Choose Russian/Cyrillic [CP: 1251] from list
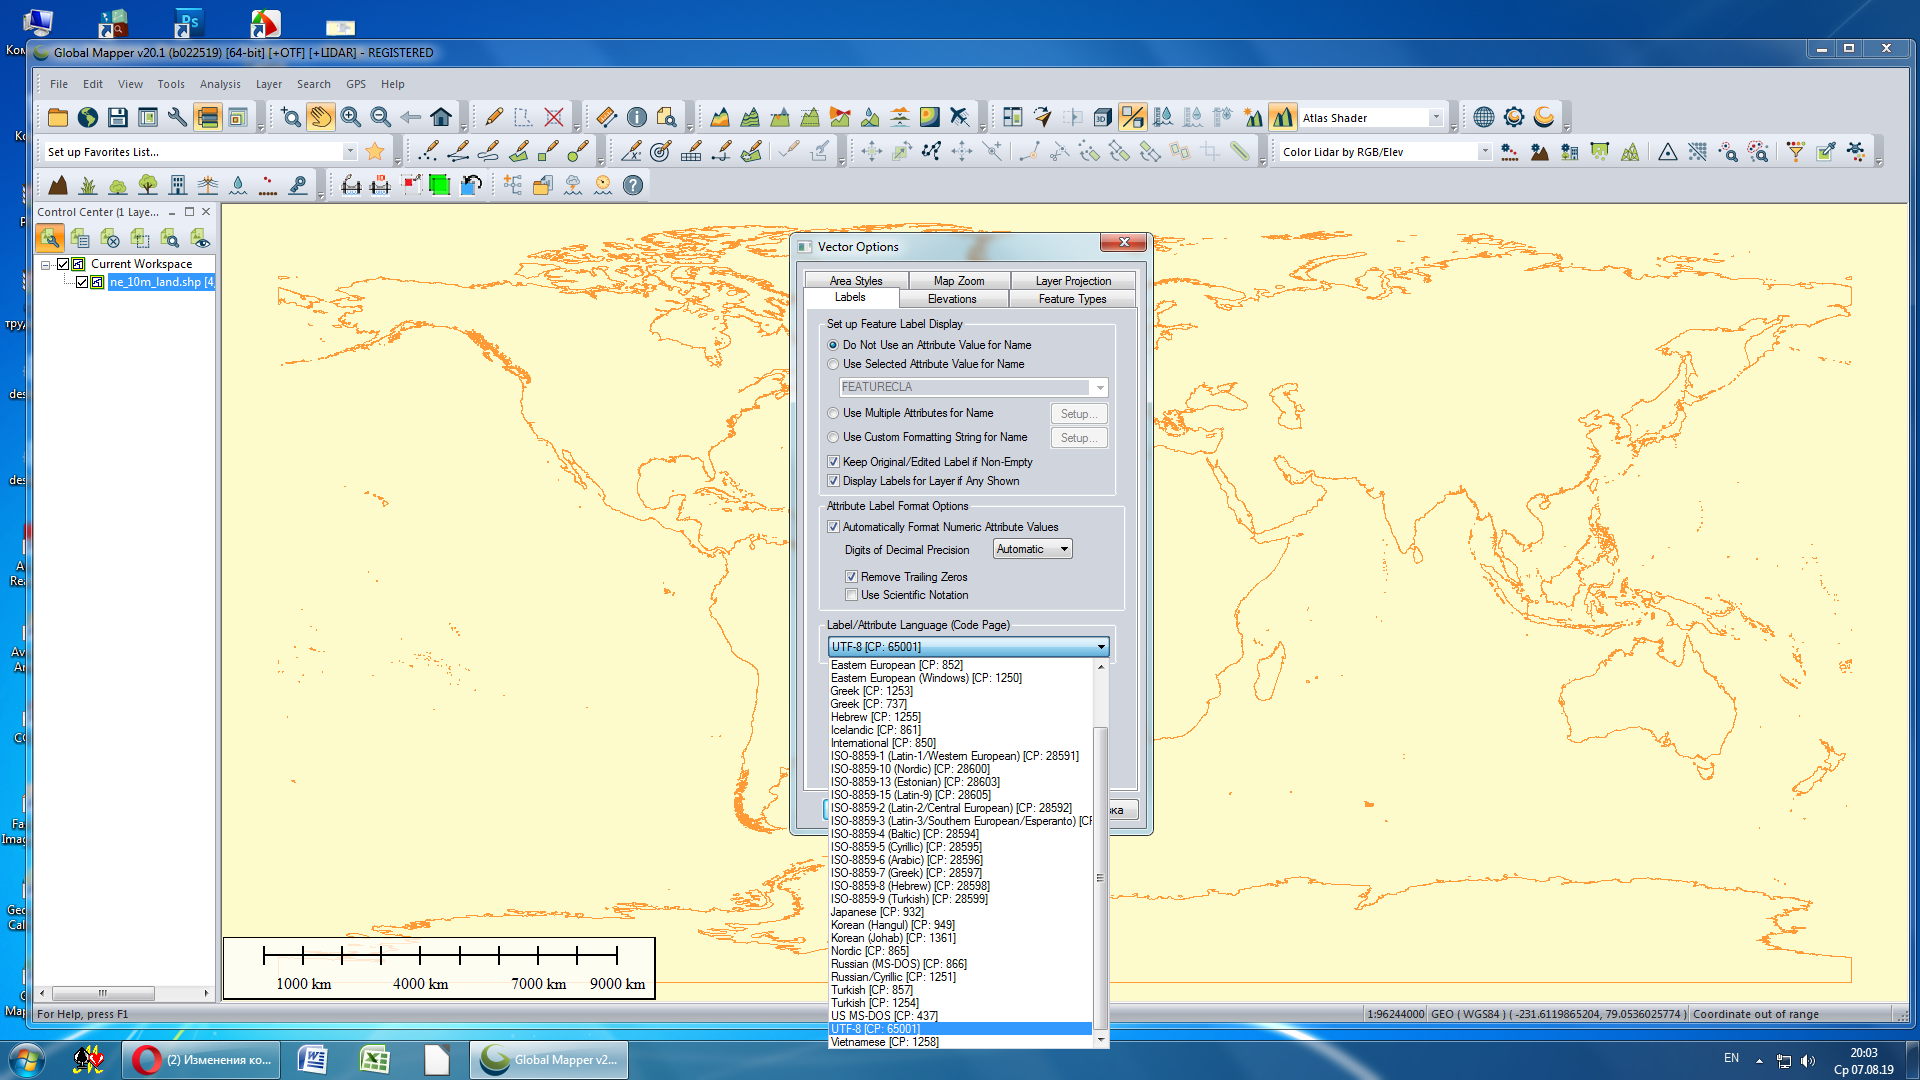 892,977
